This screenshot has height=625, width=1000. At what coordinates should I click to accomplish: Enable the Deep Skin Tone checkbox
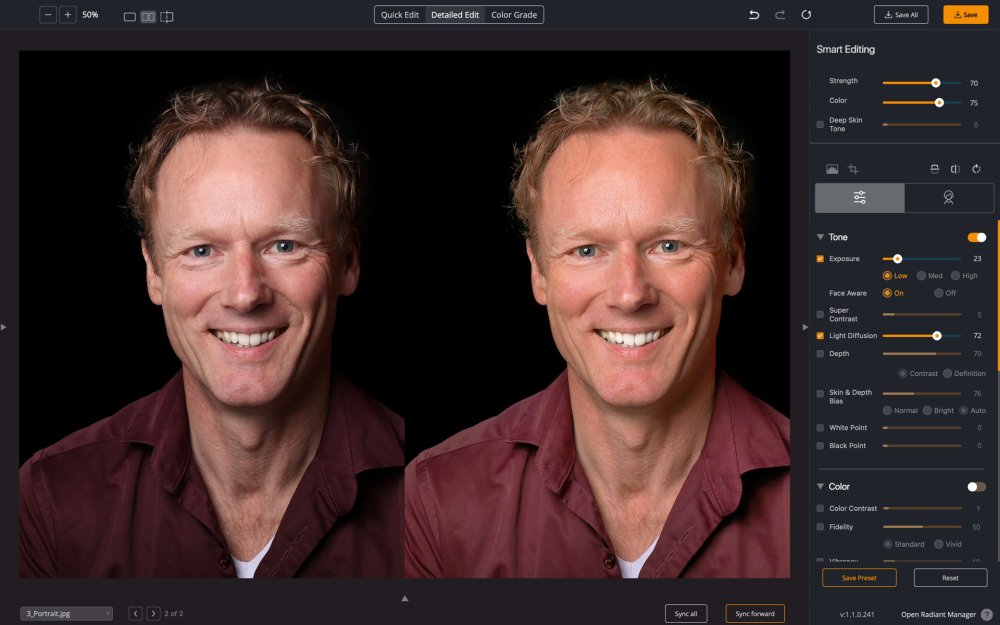pyautogui.click(x=820, y=124)
